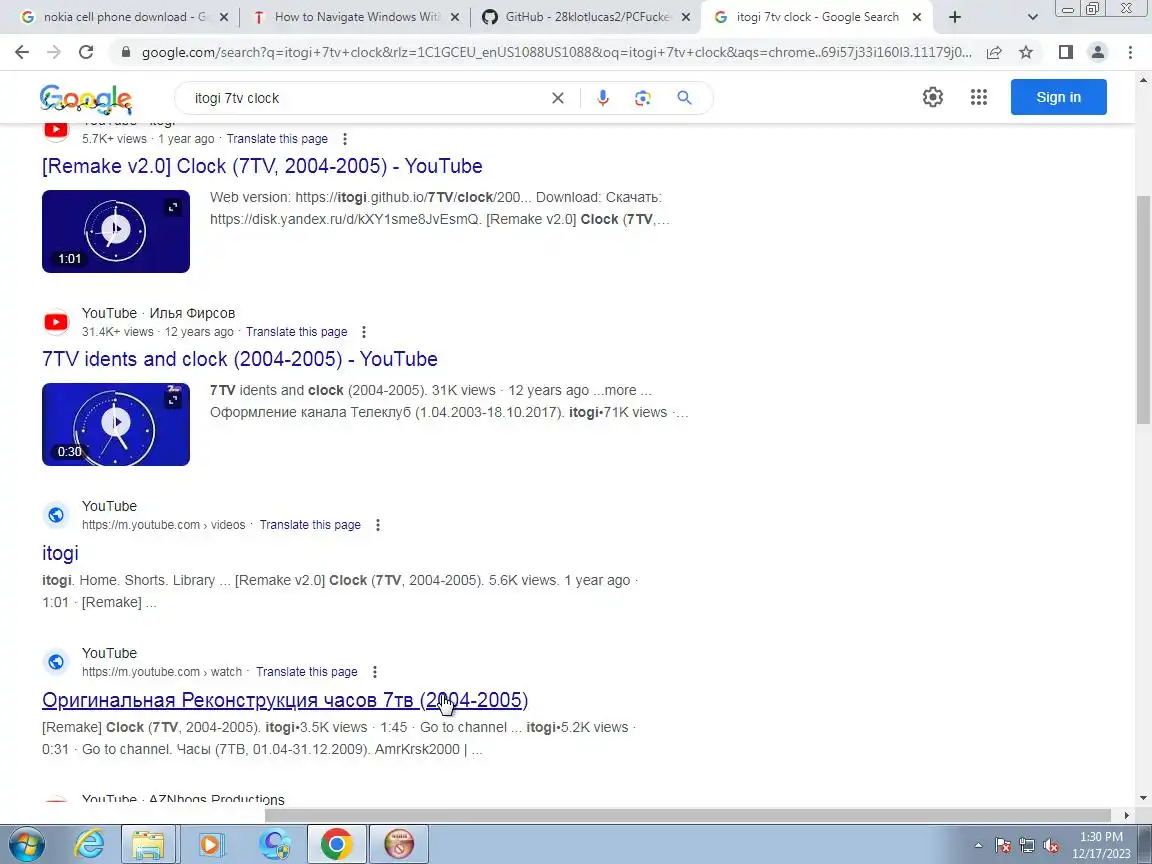Click the Google doodle logo
Image resolution: width=1152 pixels, height=864 pixels.
[x=86, y=98]
